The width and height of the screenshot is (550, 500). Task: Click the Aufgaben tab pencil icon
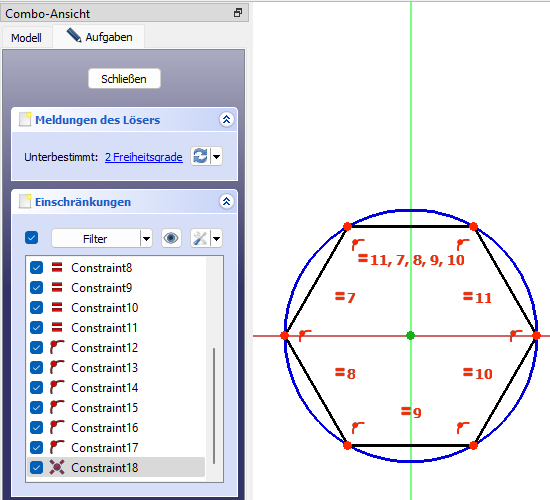[x=74, y=35]
